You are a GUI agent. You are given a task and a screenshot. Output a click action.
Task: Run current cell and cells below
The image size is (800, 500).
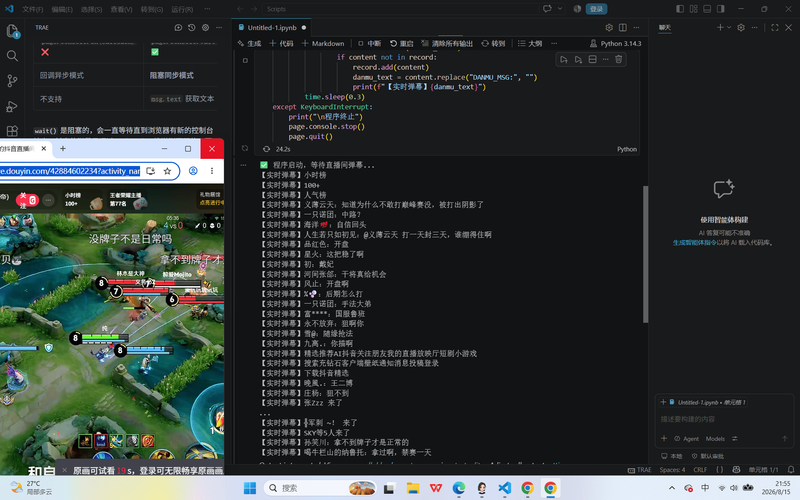tap(578, 60)
